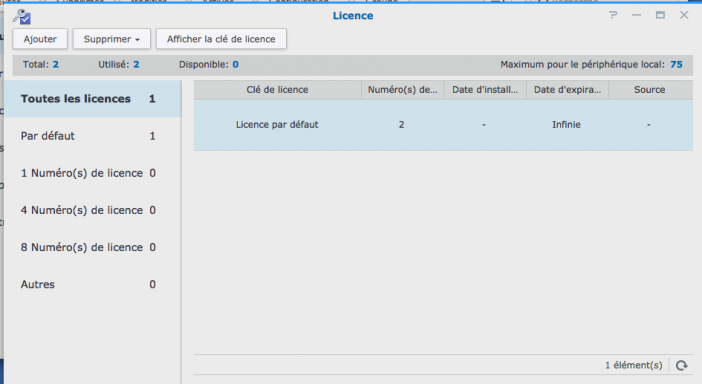Image resolution: width=702 pixels, height=384 pixels.
Task: Open 8 Numéro(s) de licence category
Action: coord(93,247)
